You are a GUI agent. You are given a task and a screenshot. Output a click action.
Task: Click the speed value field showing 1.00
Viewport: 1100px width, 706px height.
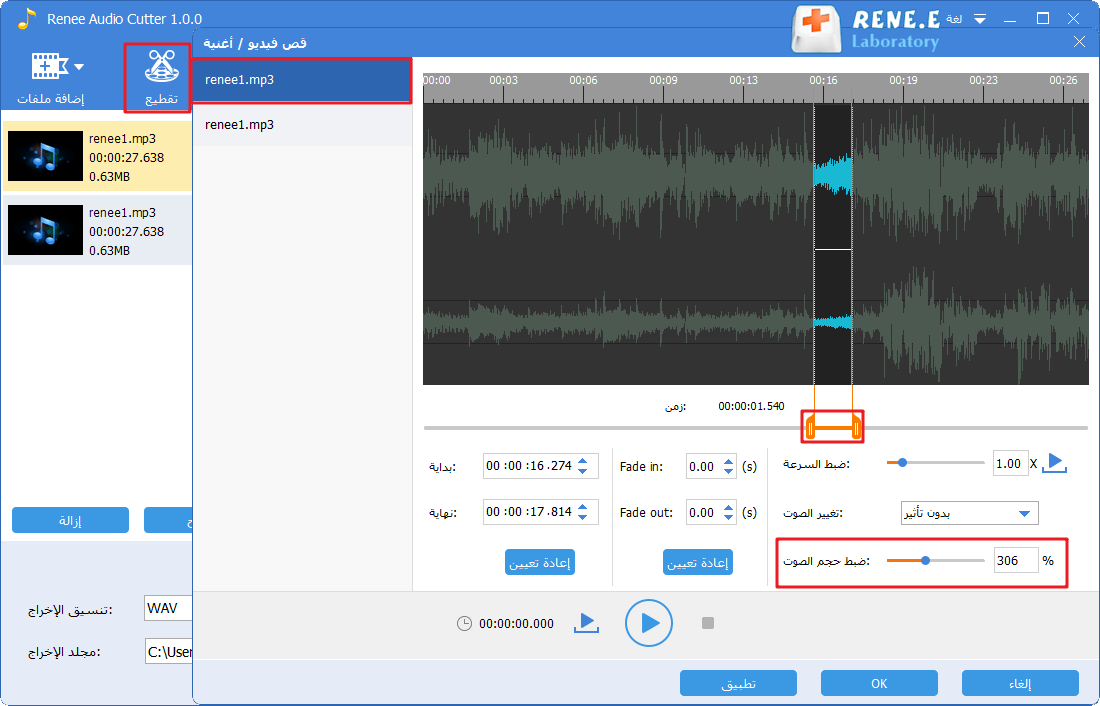[1010, 463]
